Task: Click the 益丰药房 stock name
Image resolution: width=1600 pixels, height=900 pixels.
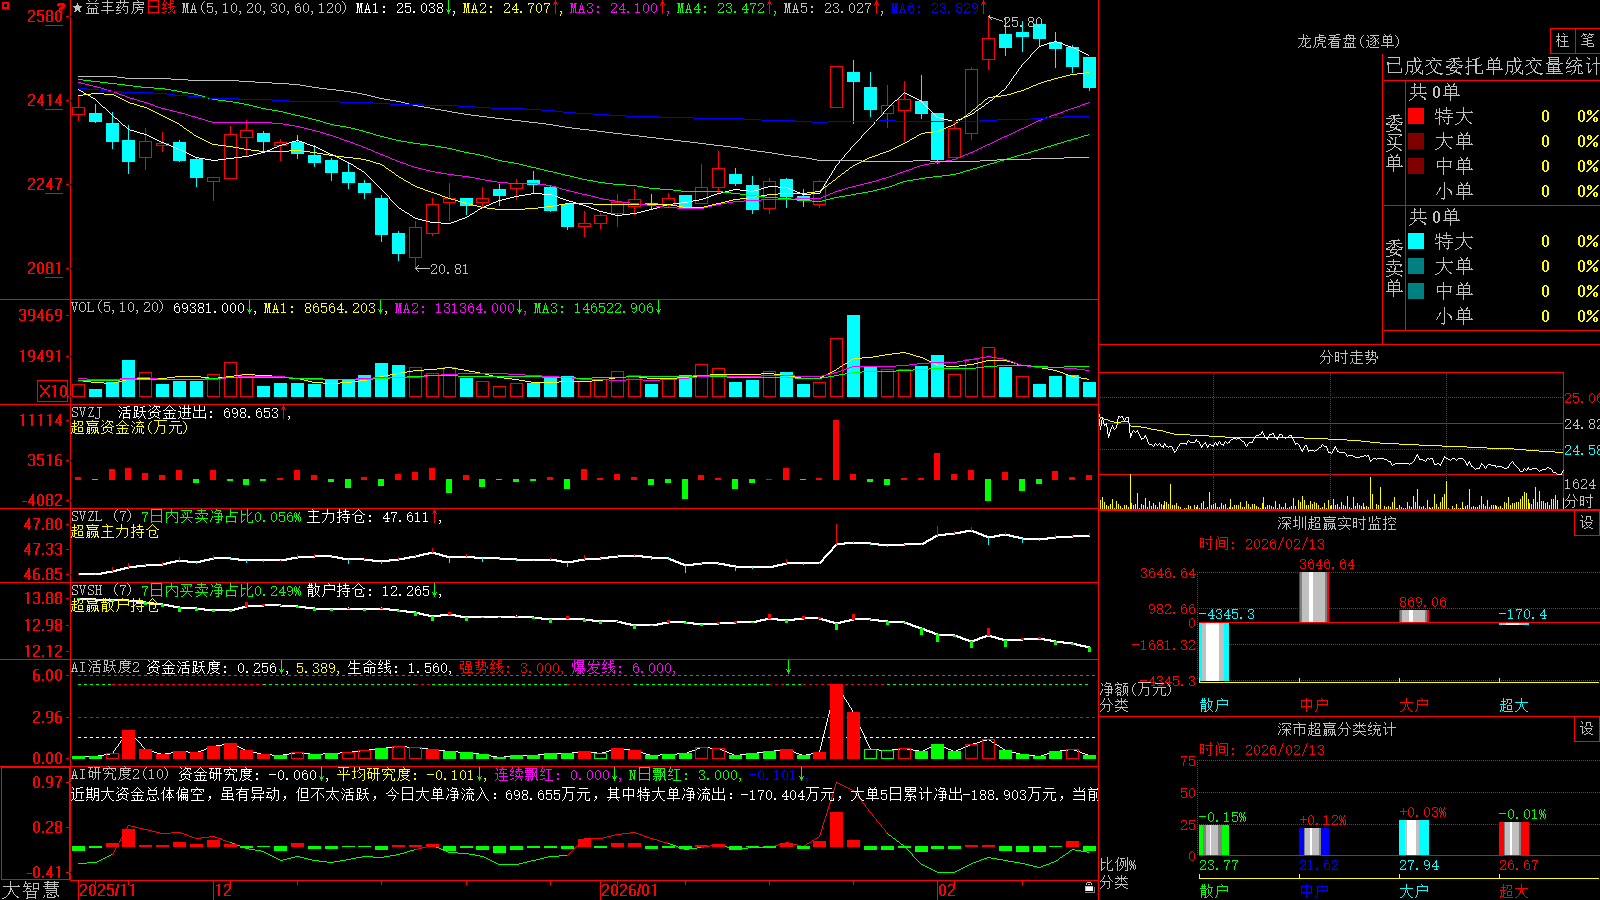Action: tap(115, 8)
